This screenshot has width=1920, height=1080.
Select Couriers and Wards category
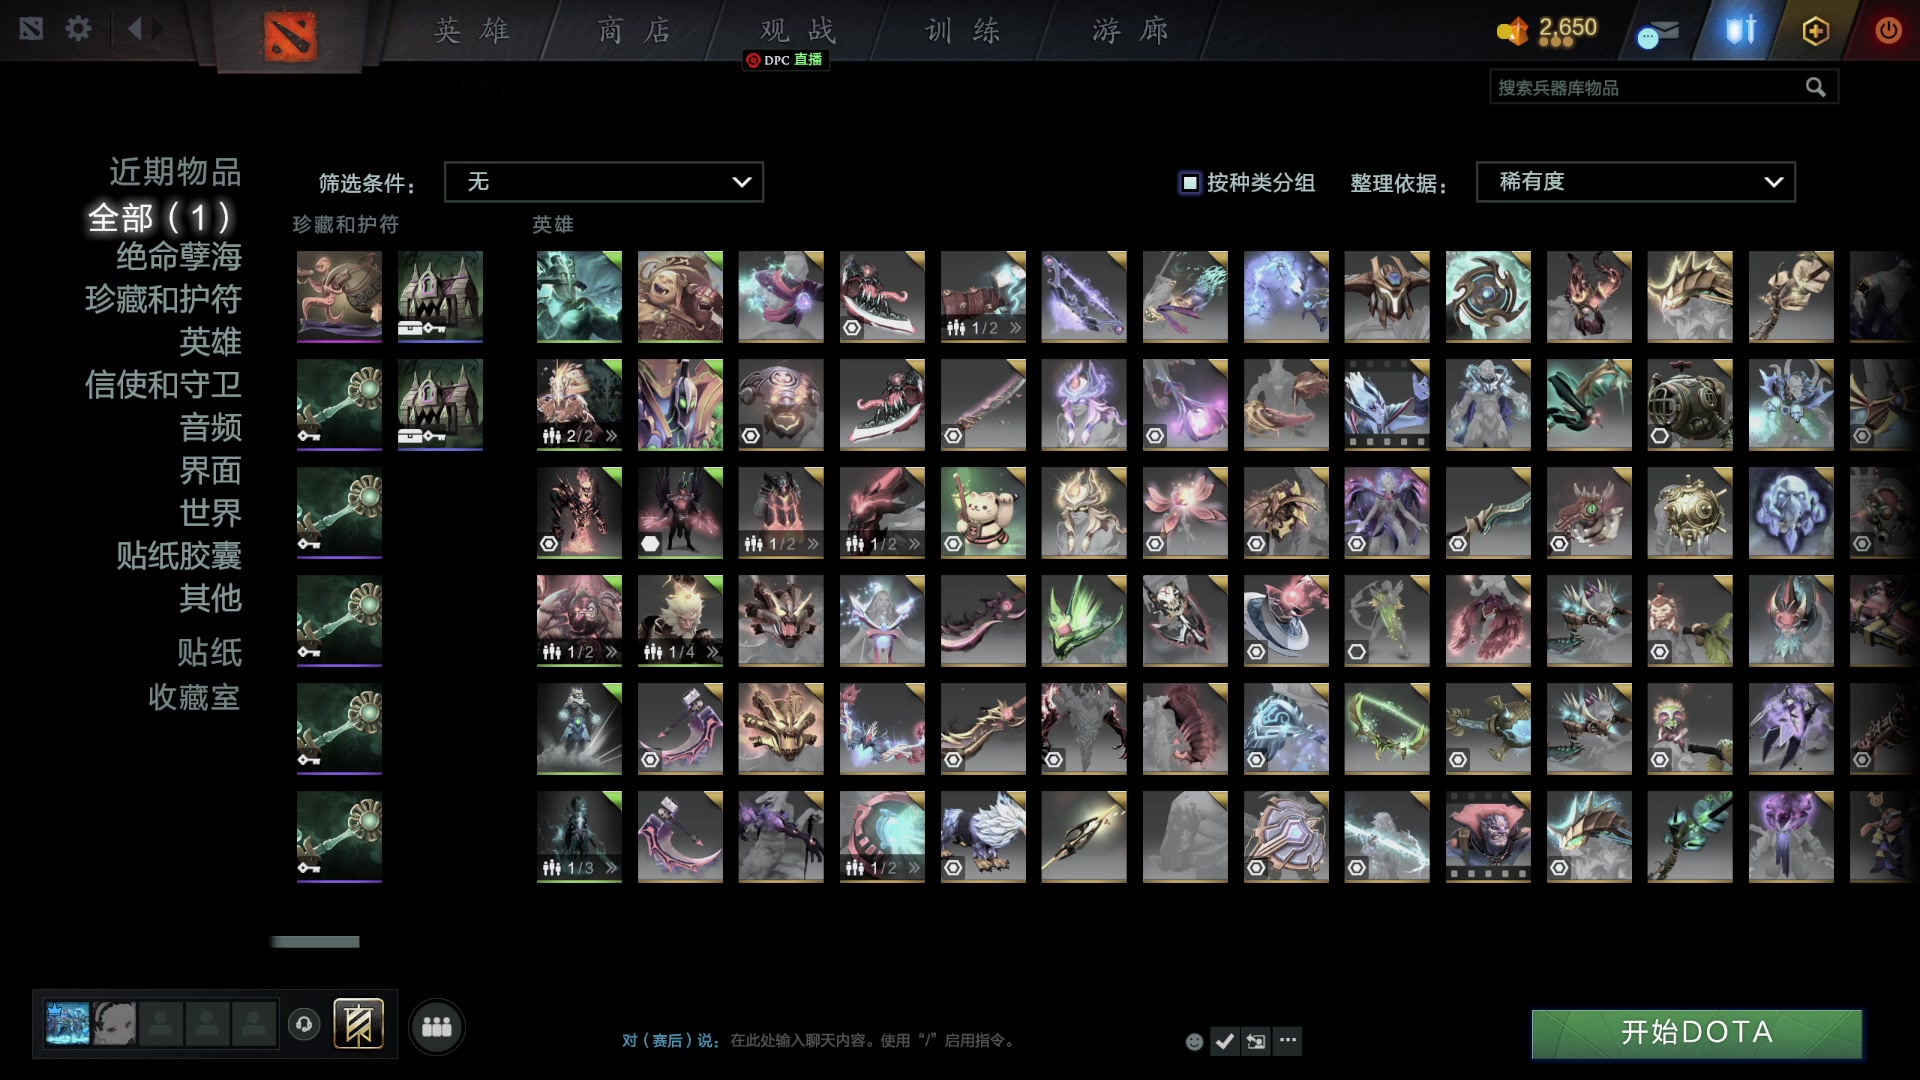[x=163, y=385]
